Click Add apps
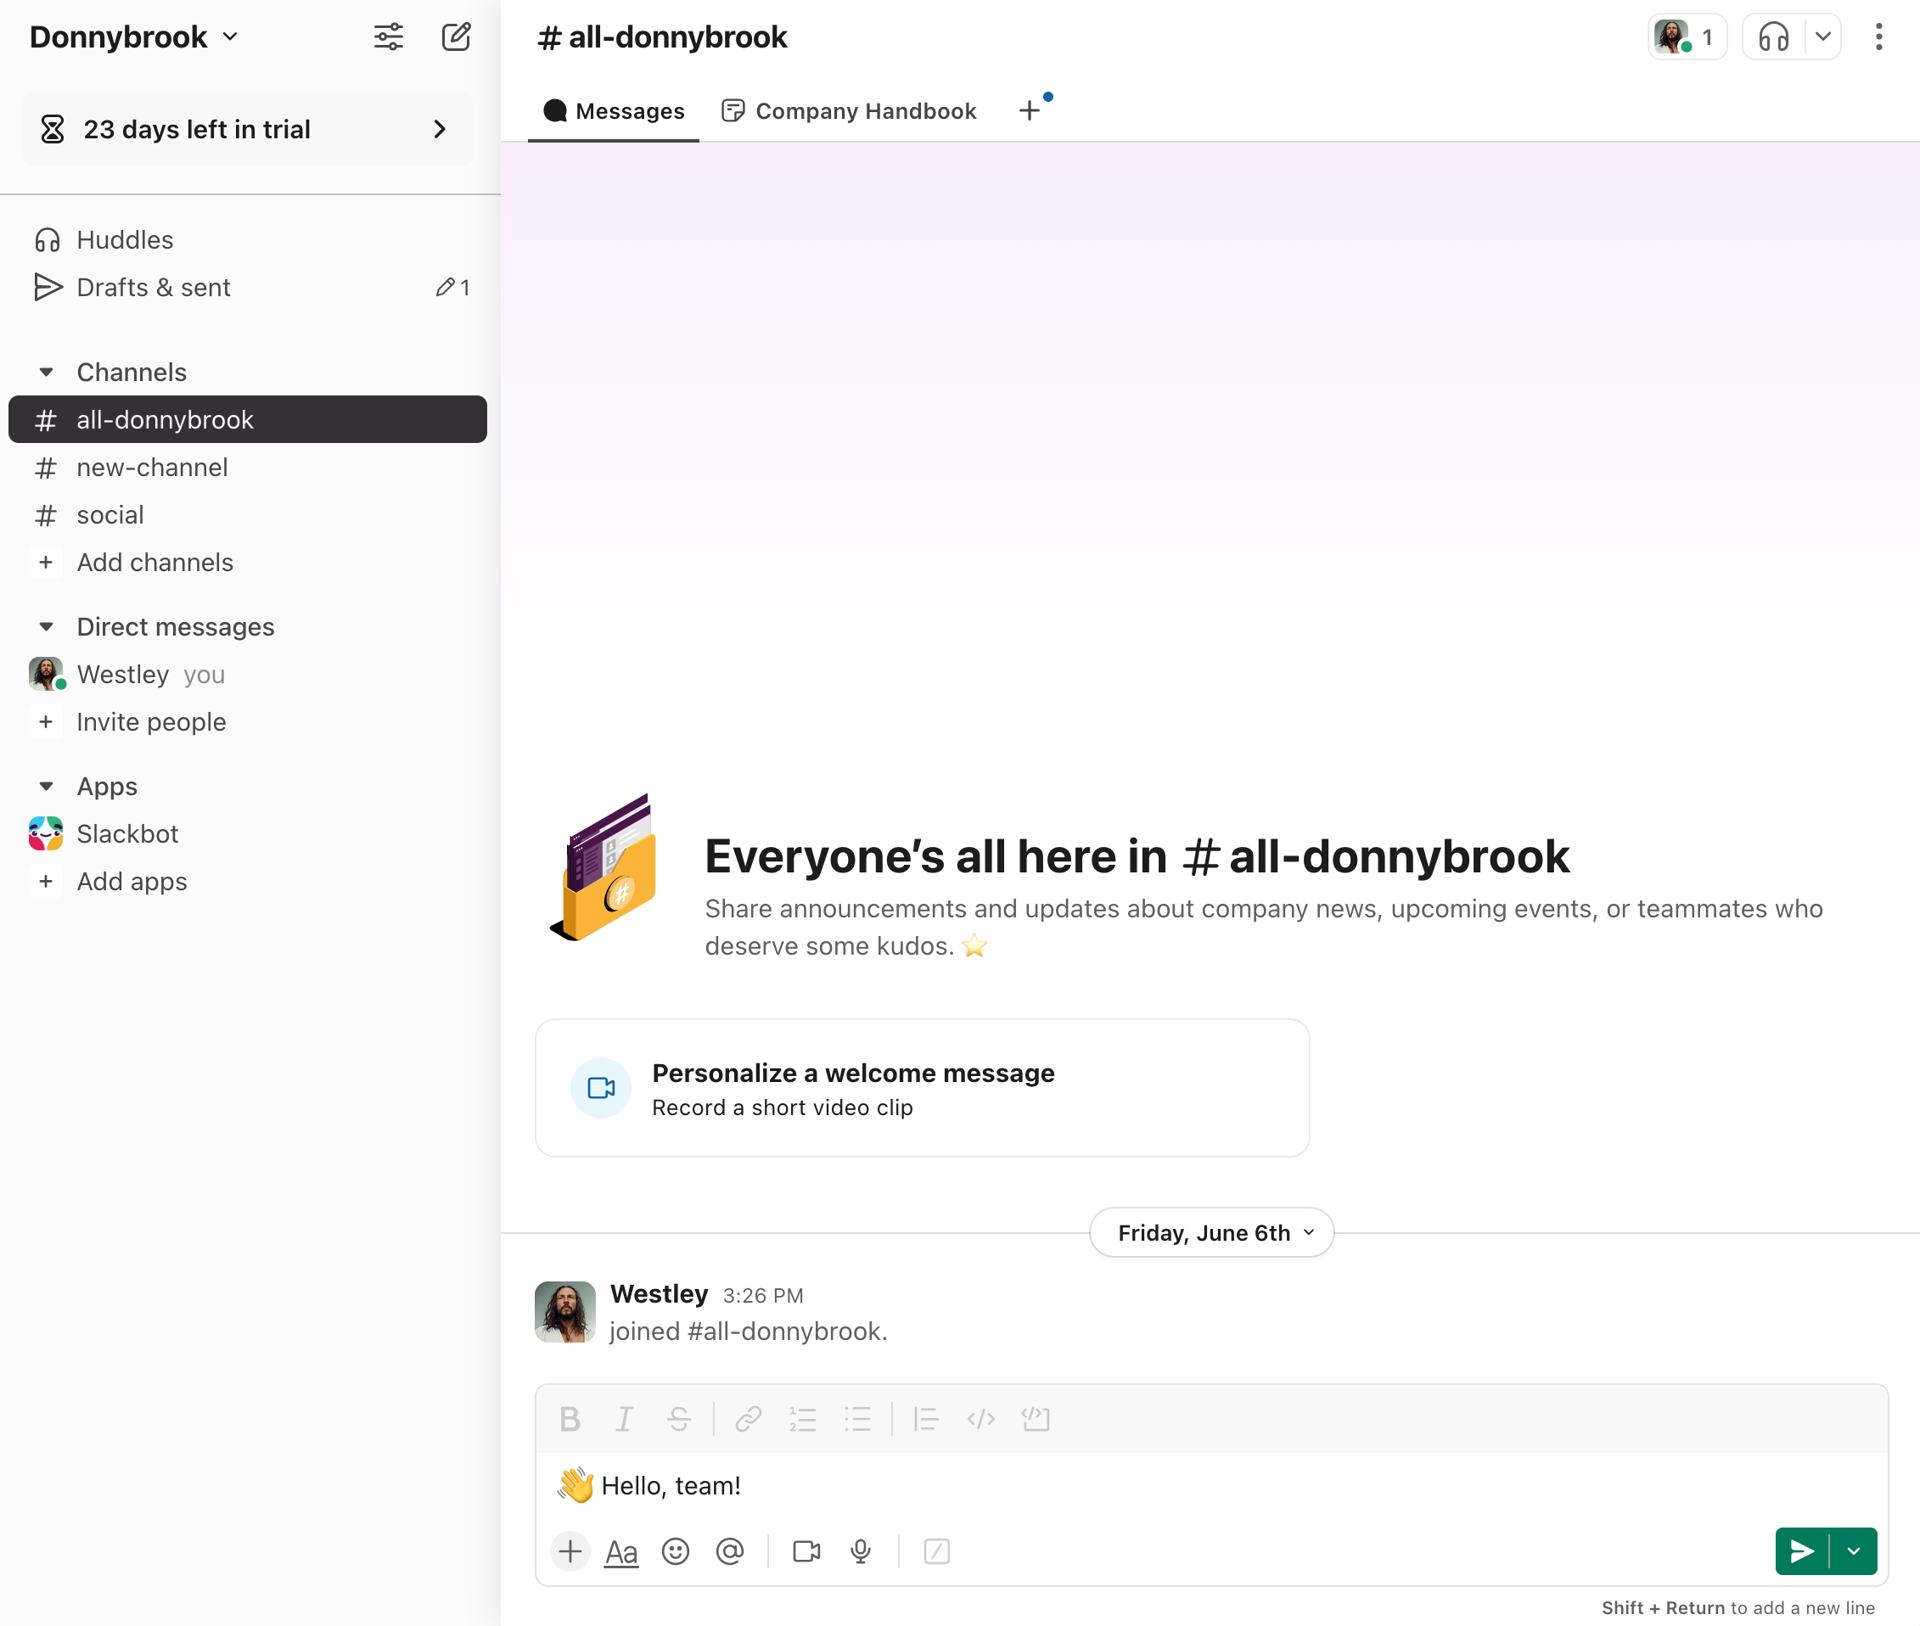1920x1626 pixels. click(247, 881)
